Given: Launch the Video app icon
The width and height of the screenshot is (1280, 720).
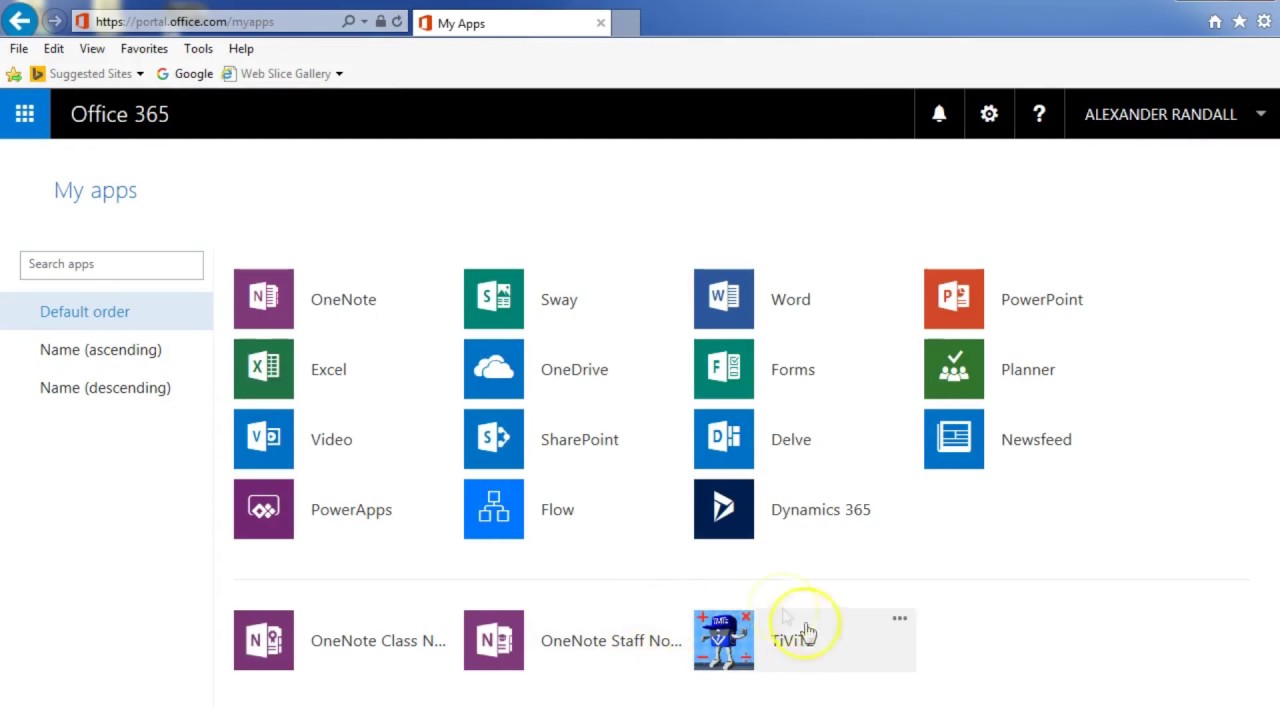Looking at the screenshot, I should pos(264,439).
